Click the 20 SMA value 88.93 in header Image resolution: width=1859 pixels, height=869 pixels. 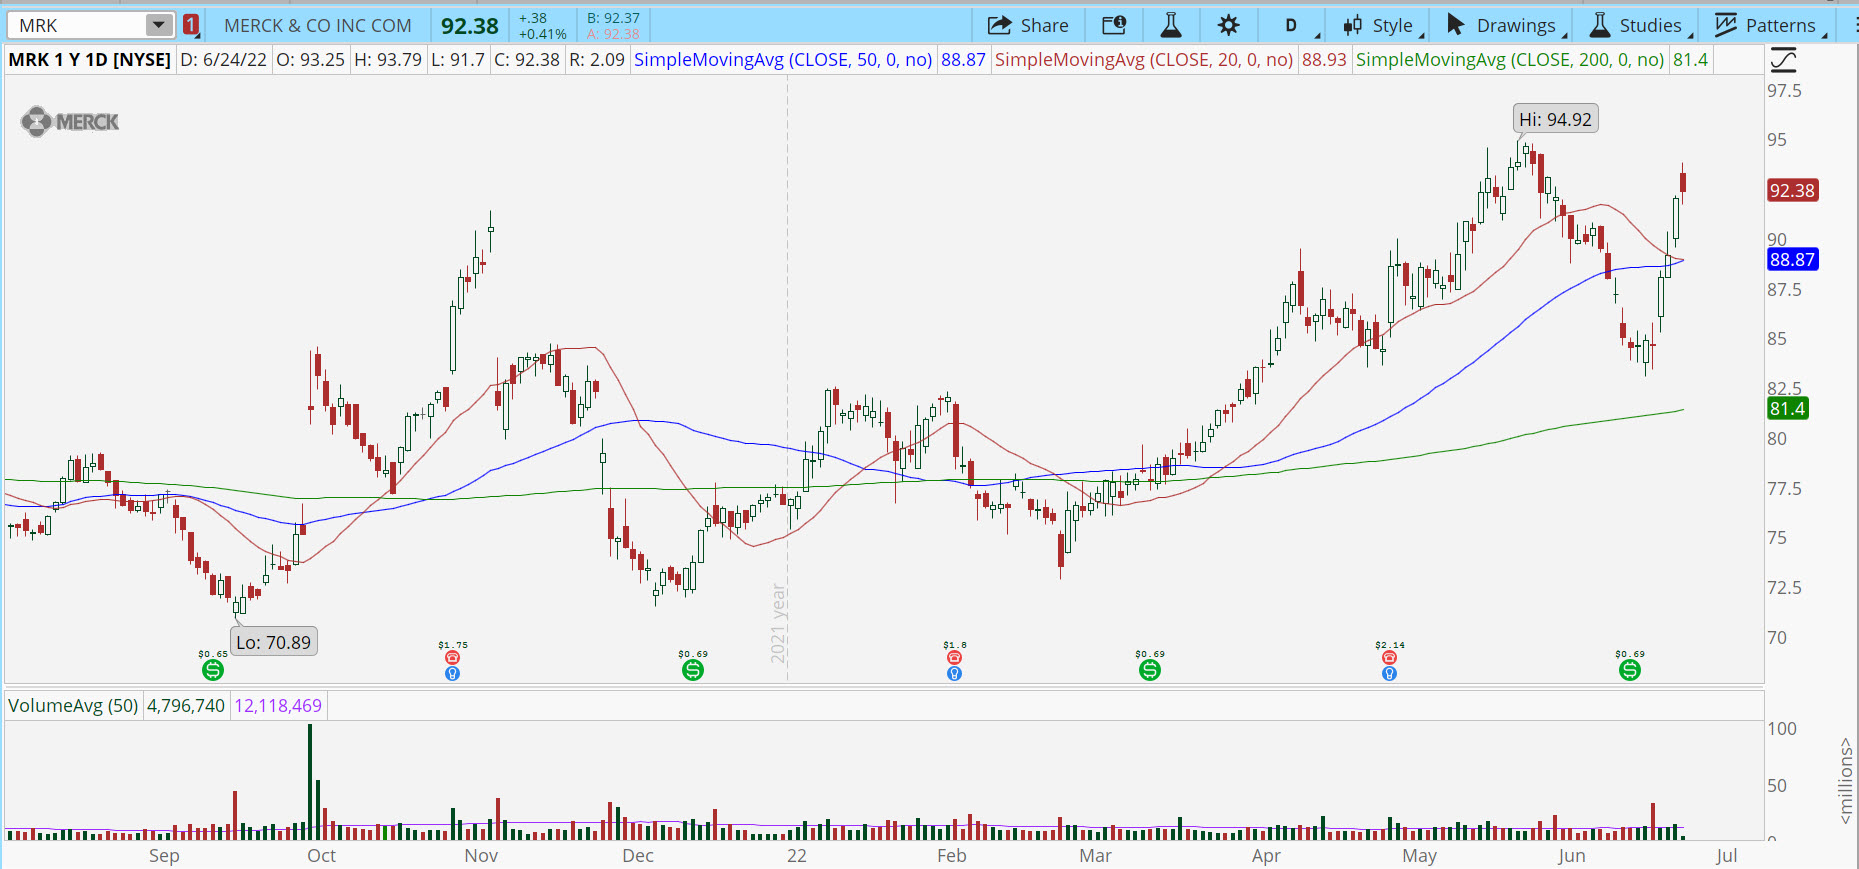[x=1324, y=60]
